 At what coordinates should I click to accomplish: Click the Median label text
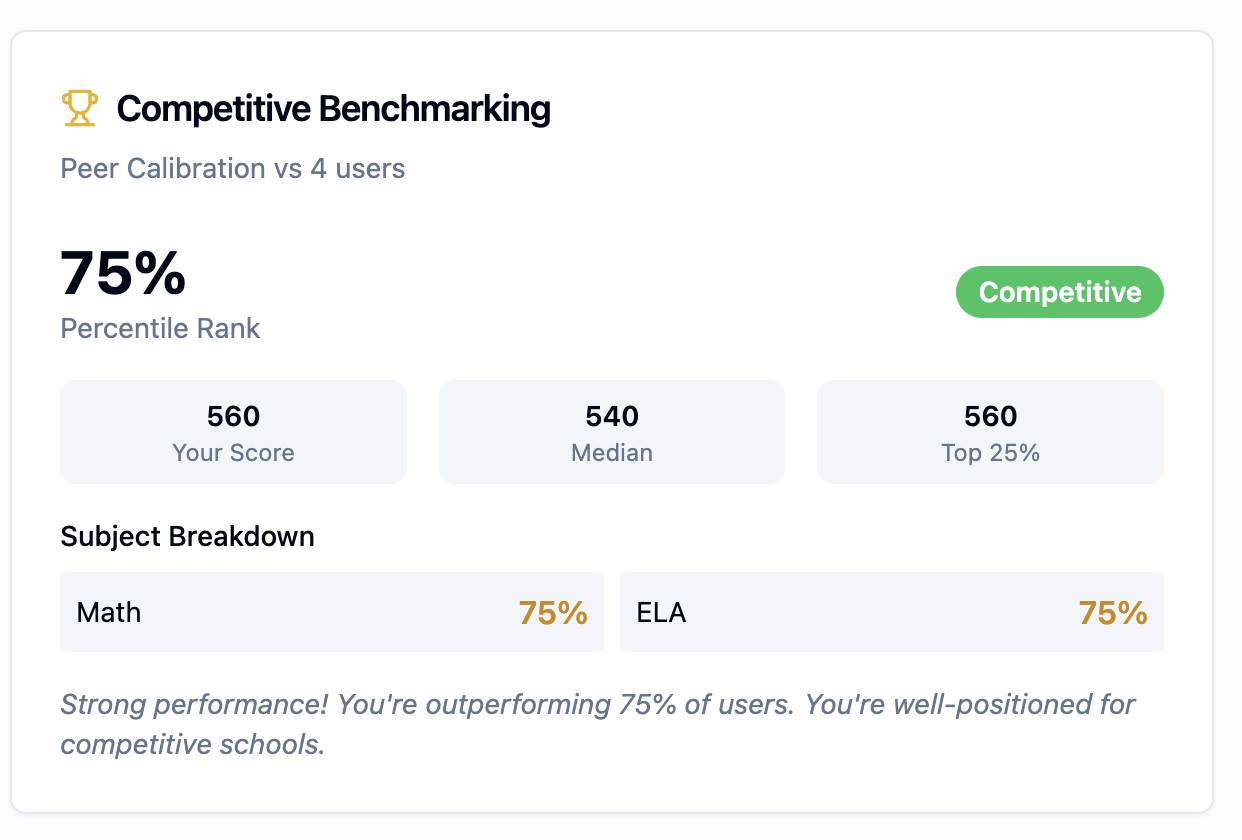pyautogui.click(x=611, y=453)
